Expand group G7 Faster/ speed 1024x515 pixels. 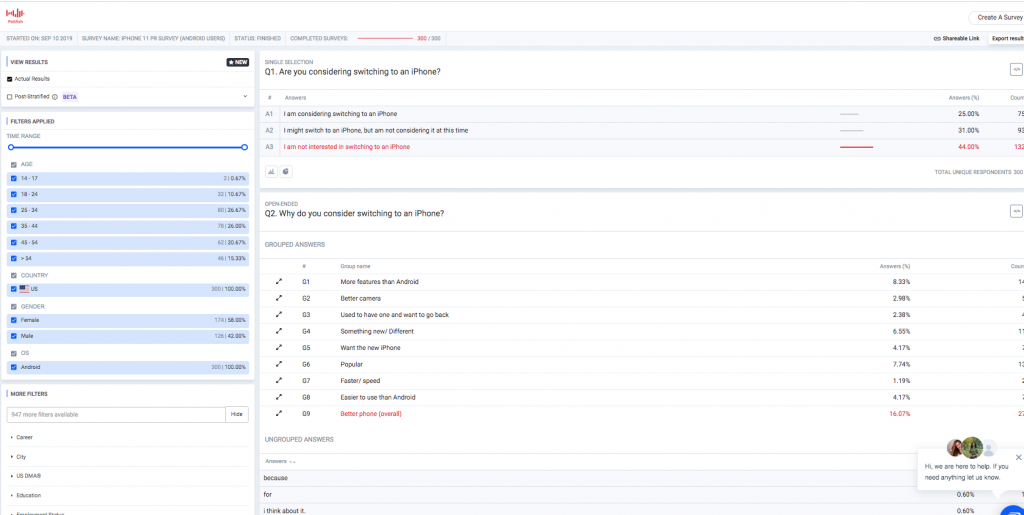(279, 381)
